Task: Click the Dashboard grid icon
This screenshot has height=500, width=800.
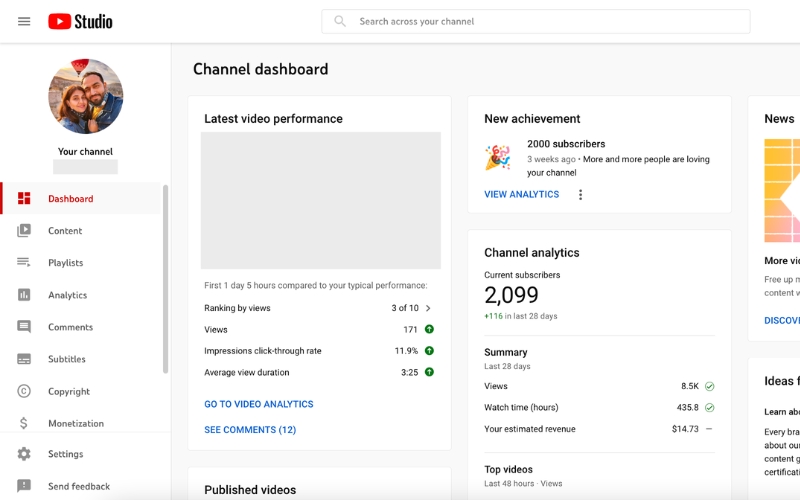Action: pos(24,198)
